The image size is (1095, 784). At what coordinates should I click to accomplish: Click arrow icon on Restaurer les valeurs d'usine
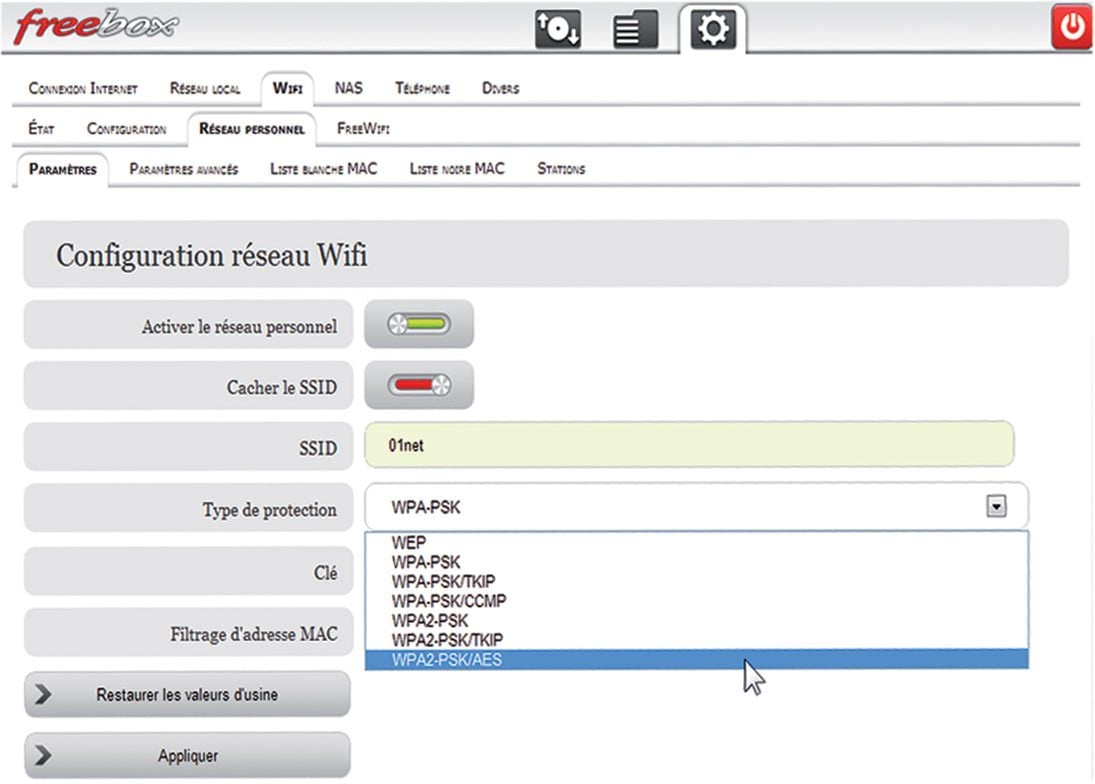[x=43, y=695]
